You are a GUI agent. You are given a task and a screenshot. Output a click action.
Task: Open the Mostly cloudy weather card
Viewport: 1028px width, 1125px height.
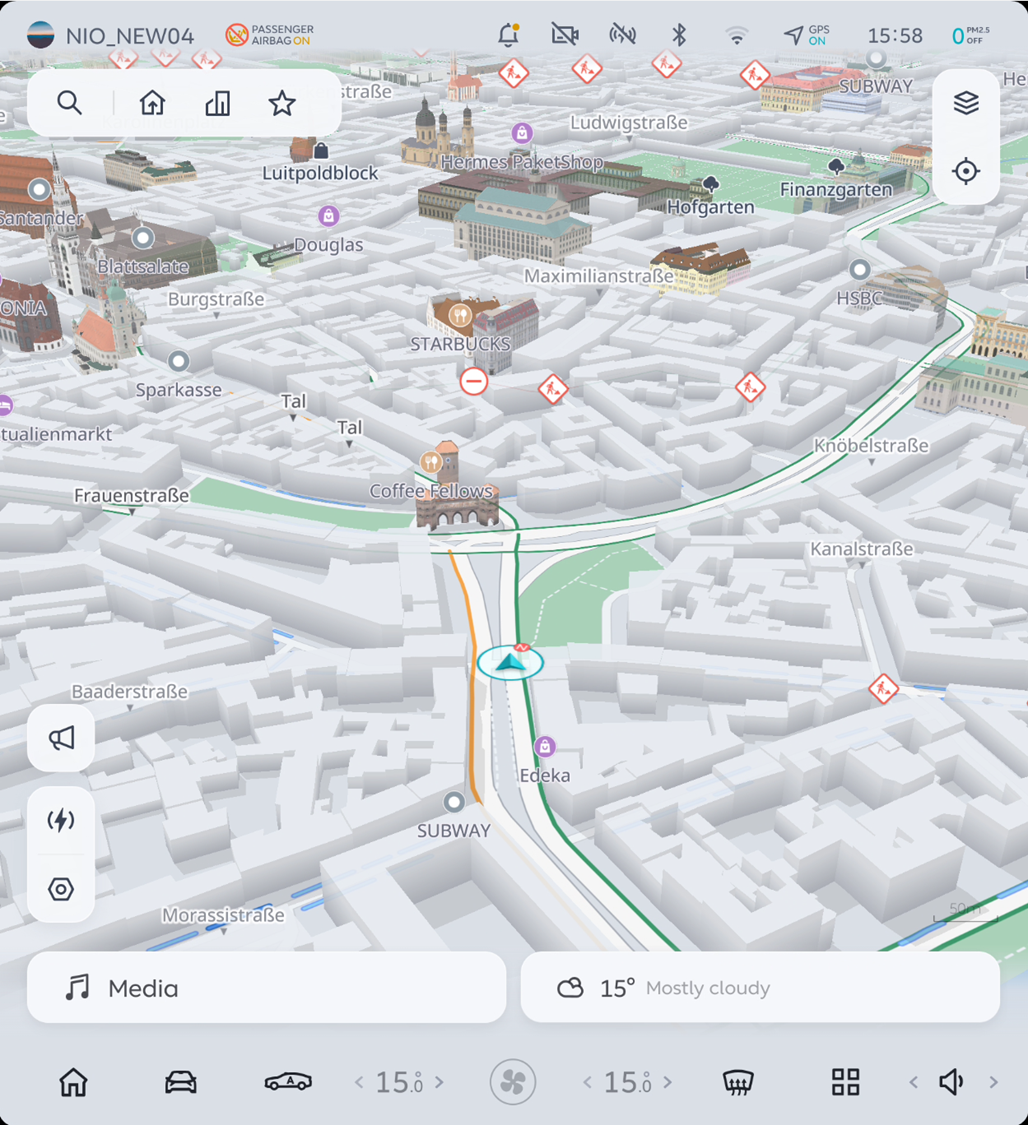(x=760, y=988)
